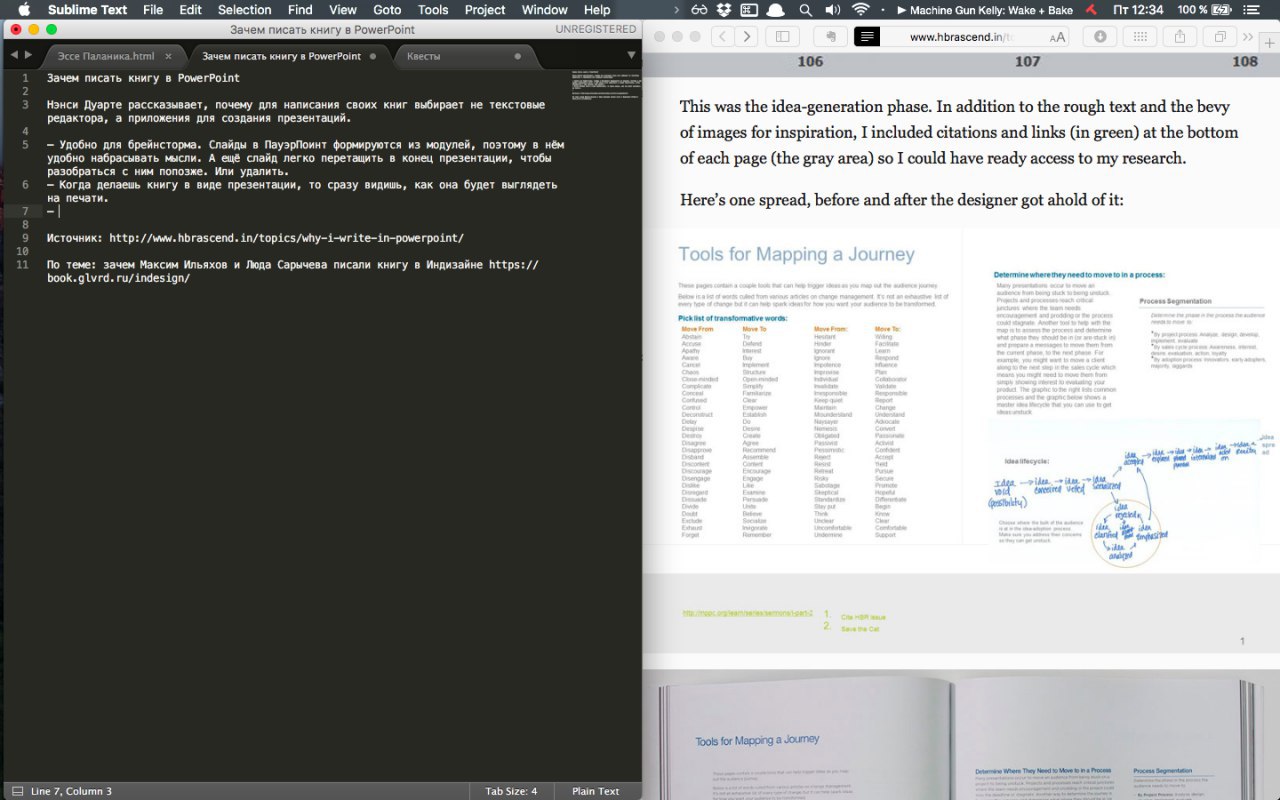Click the red hammer icon in menu bar
Screen dimensions: 1280x800
tap(1094, 10)
